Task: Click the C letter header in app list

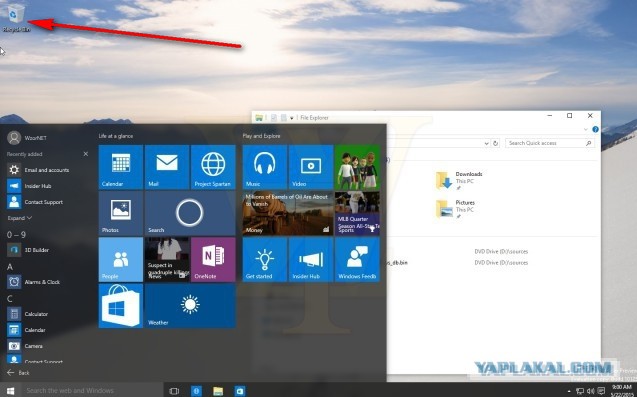Action: (x=10, y=299)
